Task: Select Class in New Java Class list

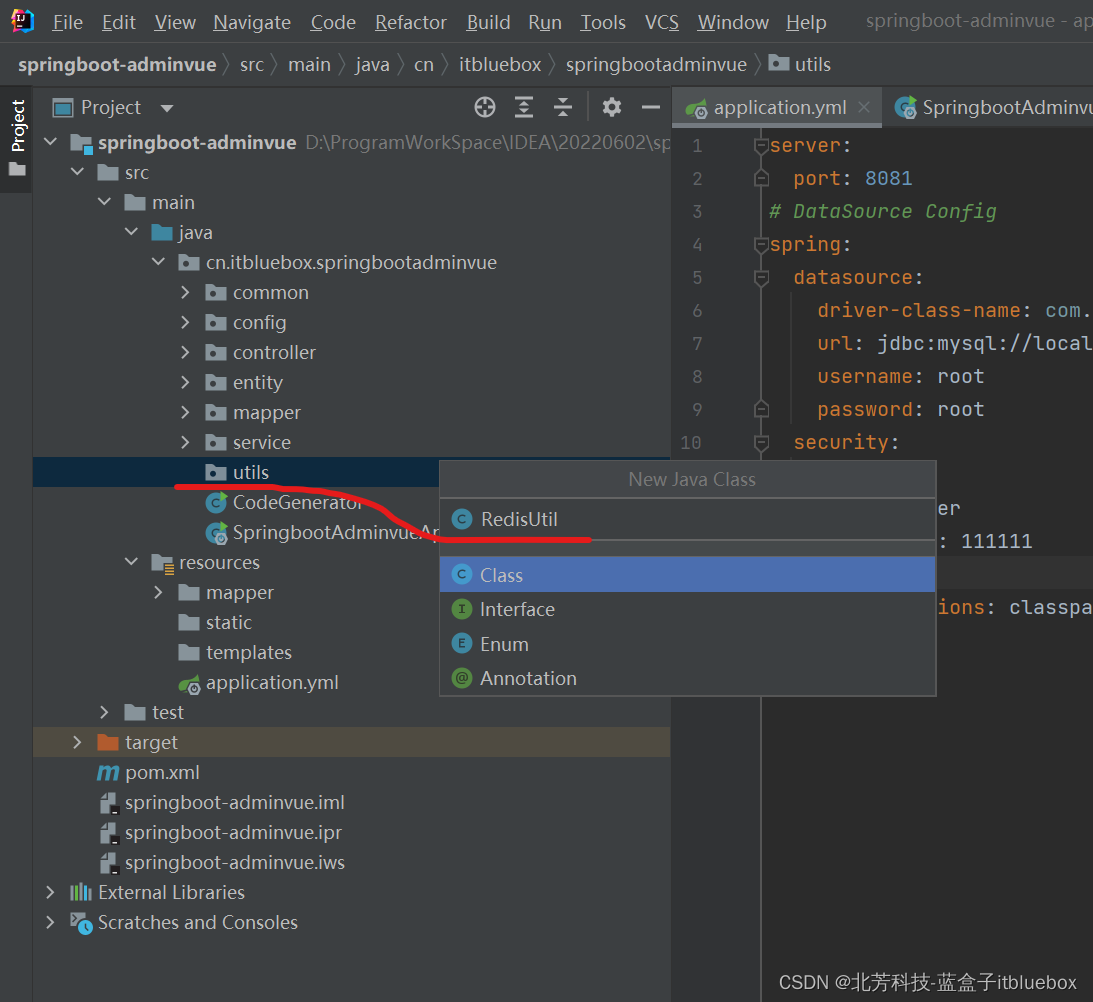Action: click(687, 575)
